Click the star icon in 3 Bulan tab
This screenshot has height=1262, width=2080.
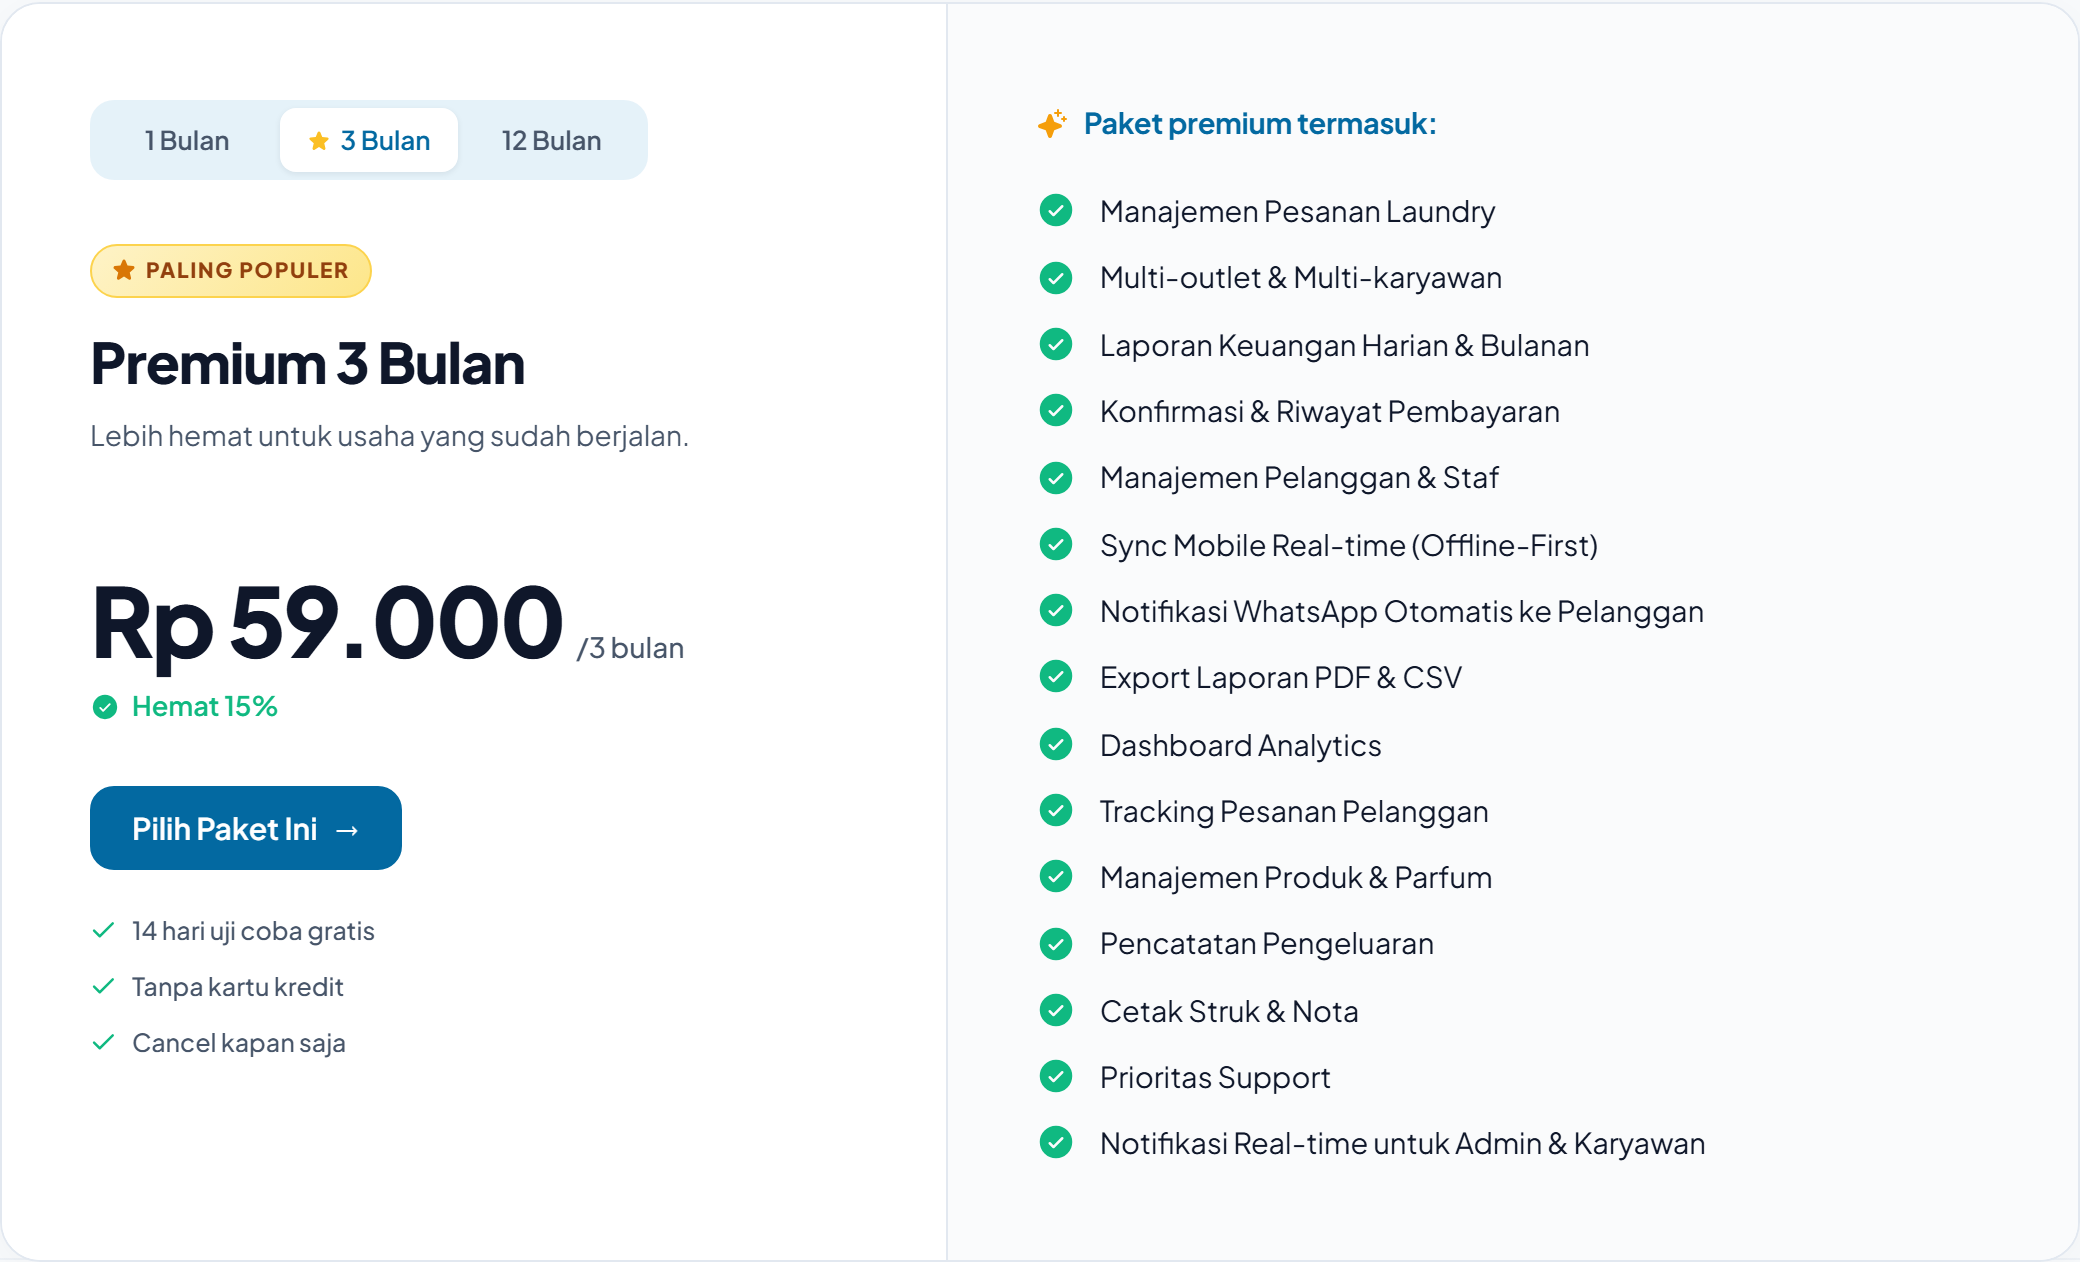pos(319,141)
